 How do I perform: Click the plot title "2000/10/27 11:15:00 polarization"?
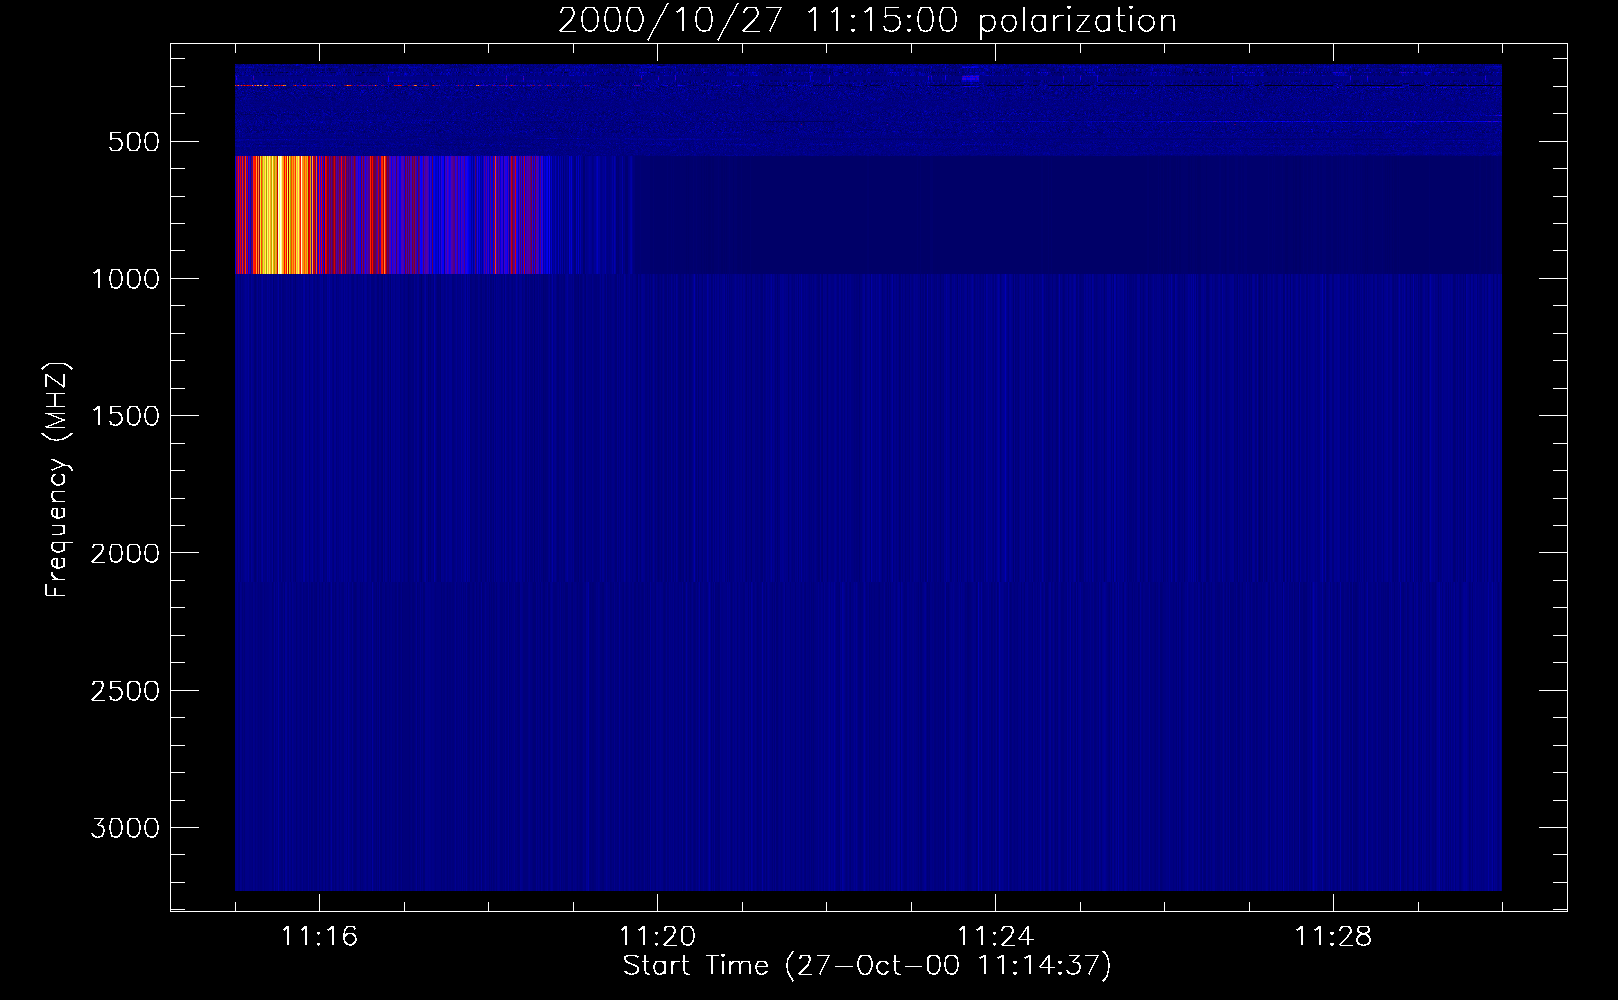click(867, 20)
